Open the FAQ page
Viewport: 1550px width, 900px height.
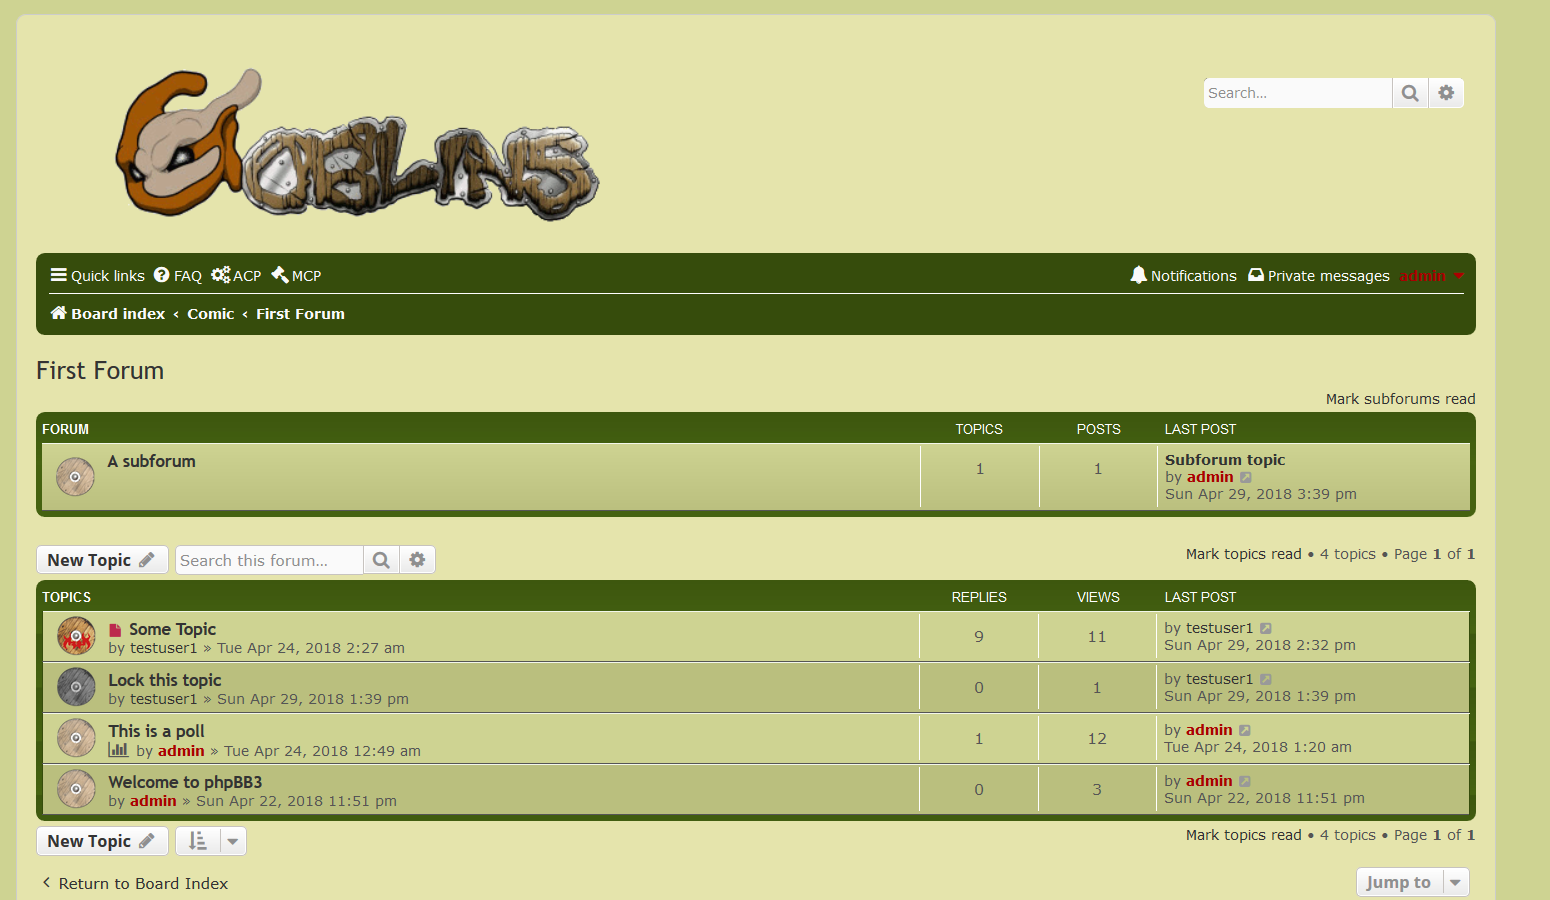[x=178, y=276]
